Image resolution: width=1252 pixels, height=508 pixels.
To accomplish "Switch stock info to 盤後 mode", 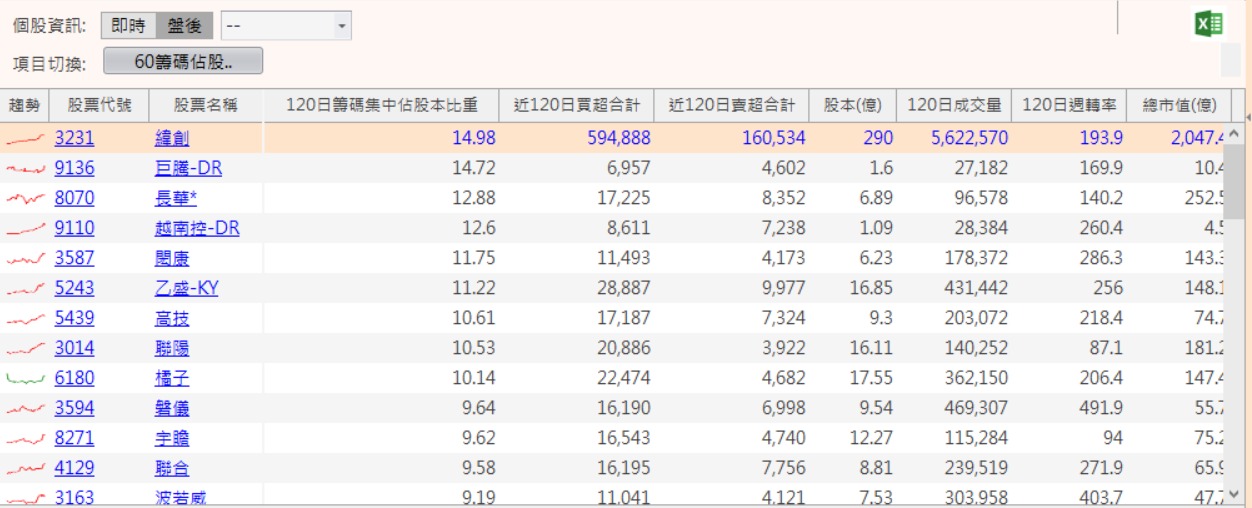I will tap(184, 25).
